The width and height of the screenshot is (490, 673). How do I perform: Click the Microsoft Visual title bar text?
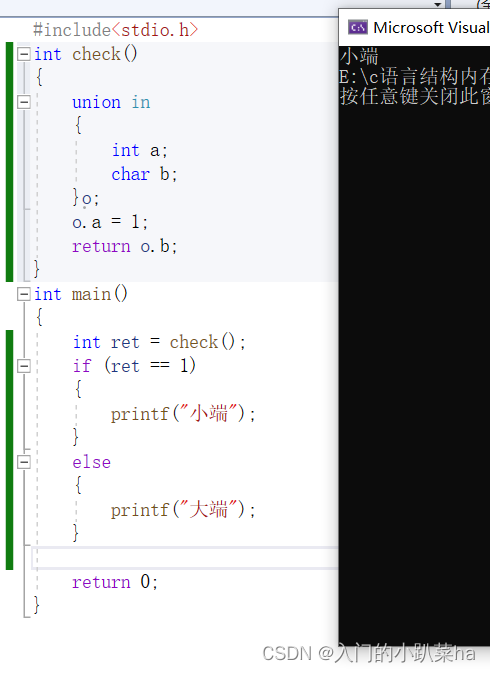(431, 28)
